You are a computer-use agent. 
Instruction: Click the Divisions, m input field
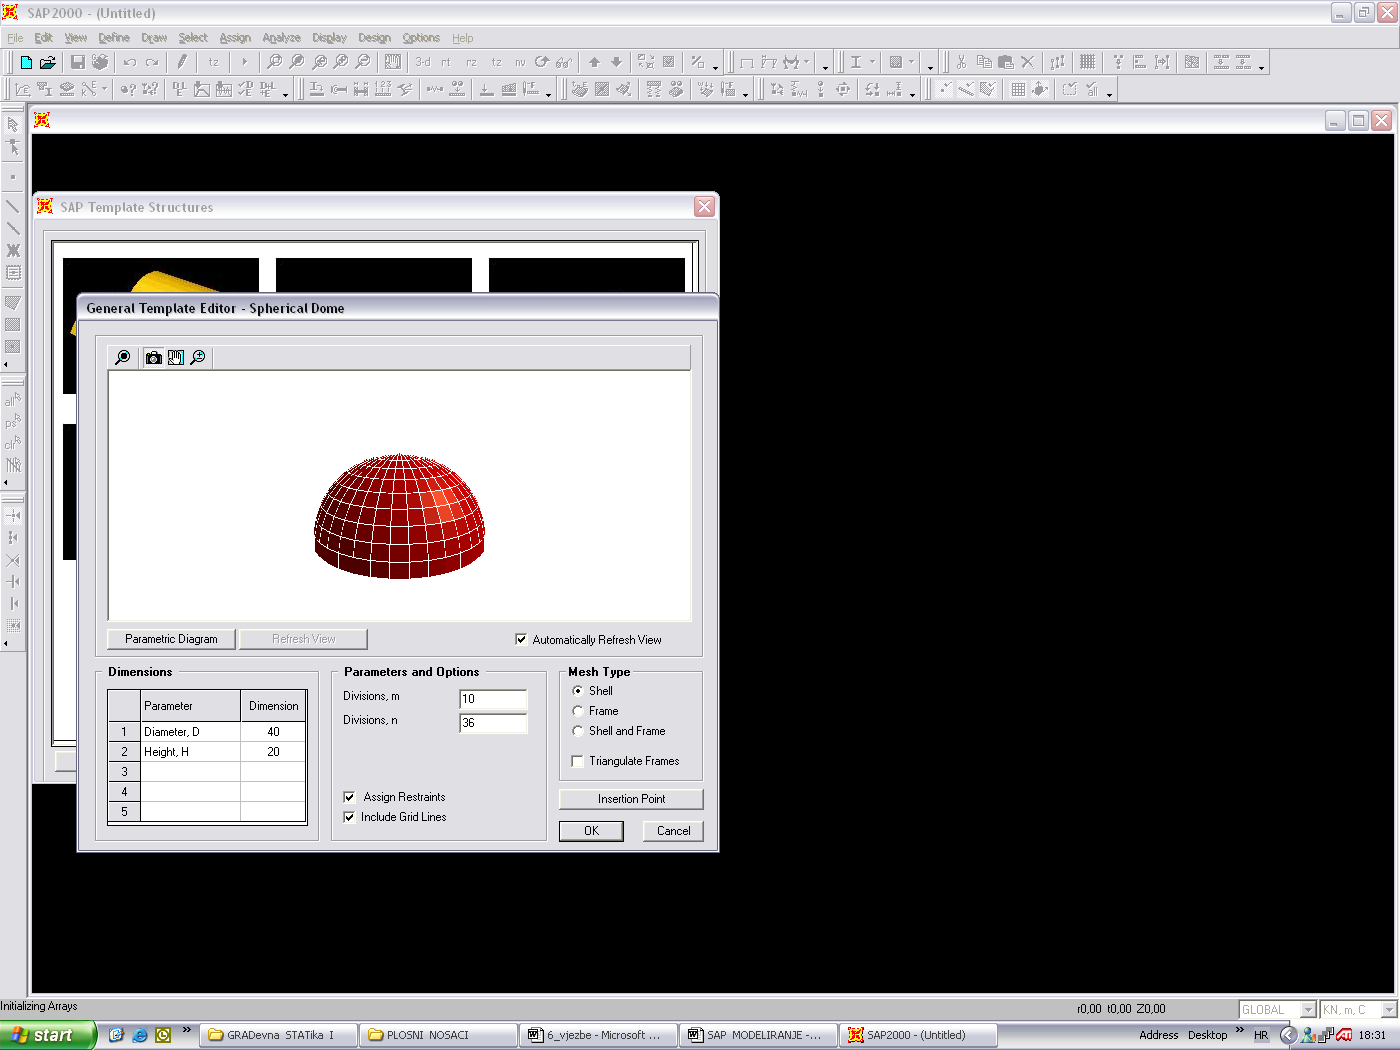tap(493, 699)
